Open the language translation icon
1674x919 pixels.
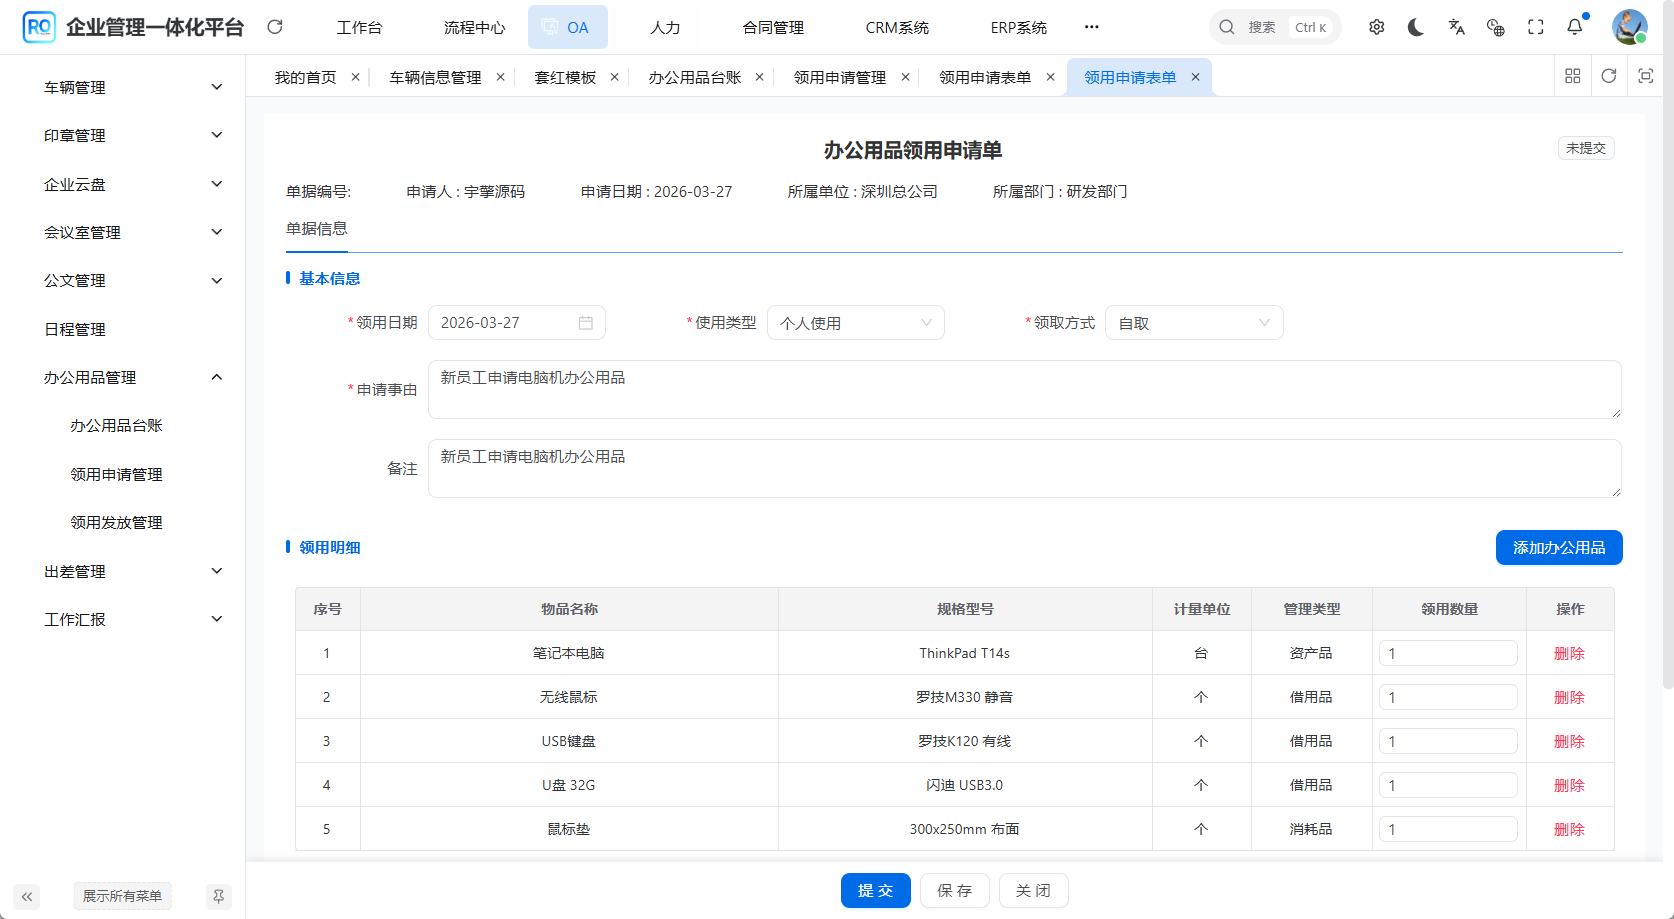(x=1456, y=27)
